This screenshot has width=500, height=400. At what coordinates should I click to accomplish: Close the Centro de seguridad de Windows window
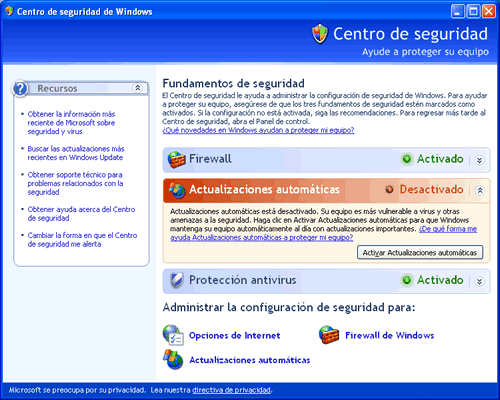[x=489, y=11]
